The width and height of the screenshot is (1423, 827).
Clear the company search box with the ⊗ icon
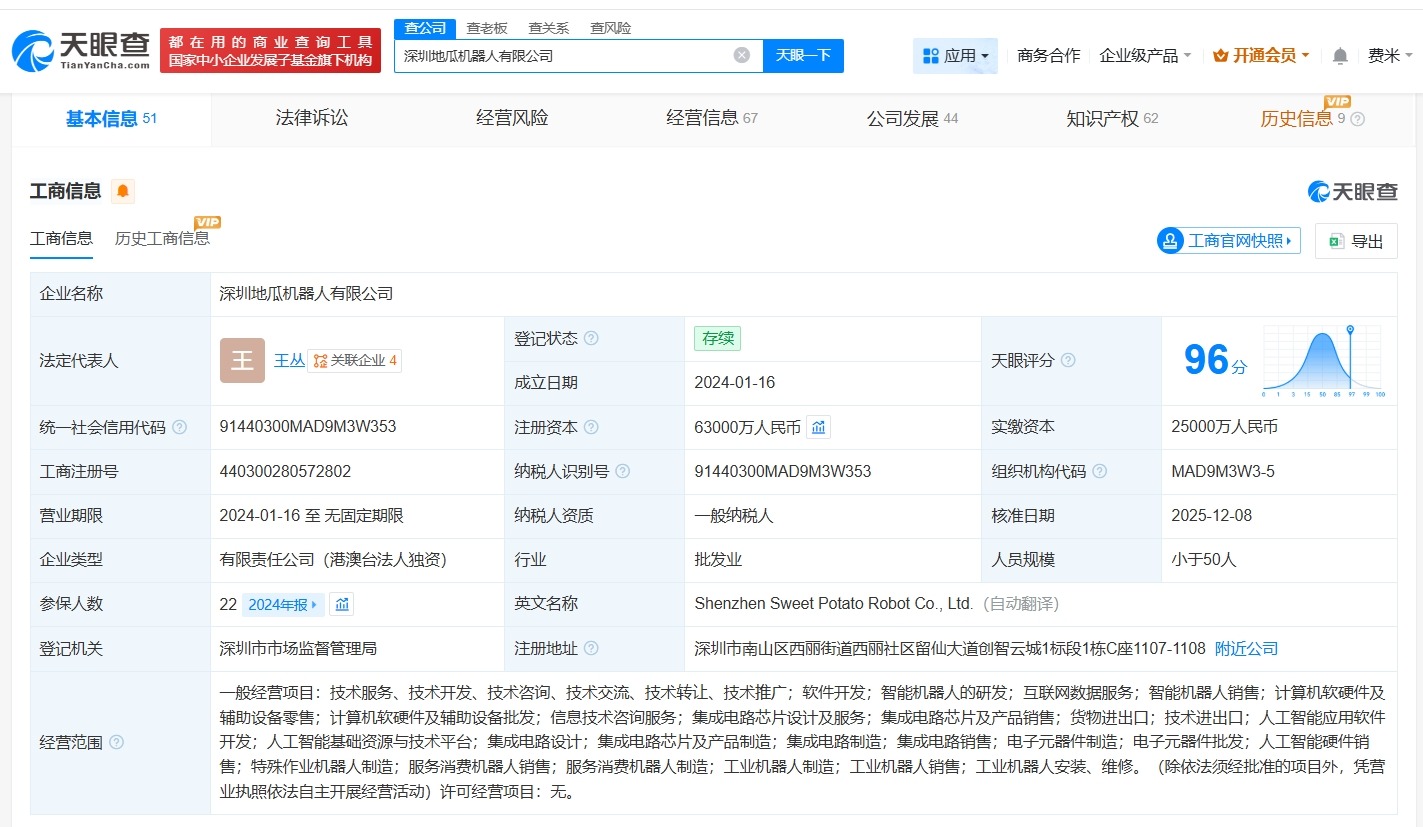point(740,55)
